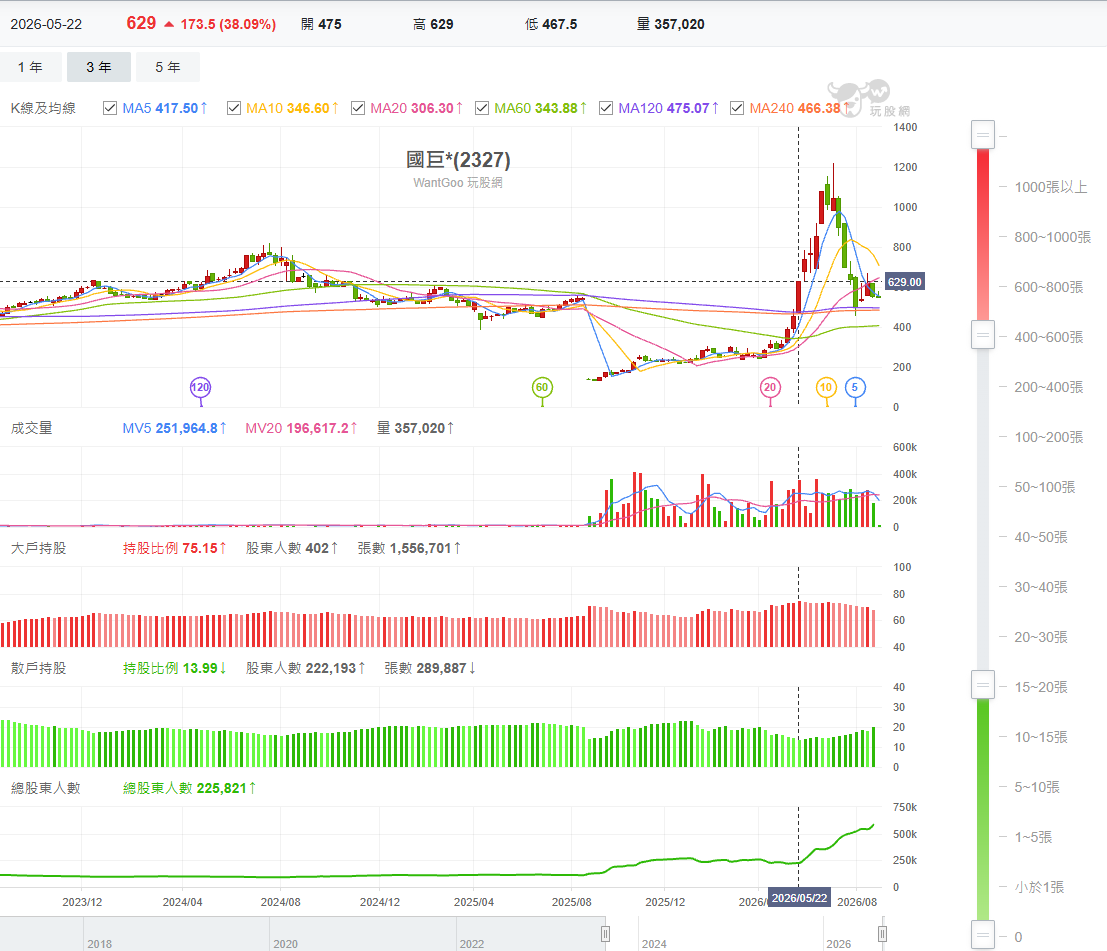The image size is (1107, 951).
Task: Click the 100~200張 level label
Action: pyautogui.click(x=1048, y=437)
